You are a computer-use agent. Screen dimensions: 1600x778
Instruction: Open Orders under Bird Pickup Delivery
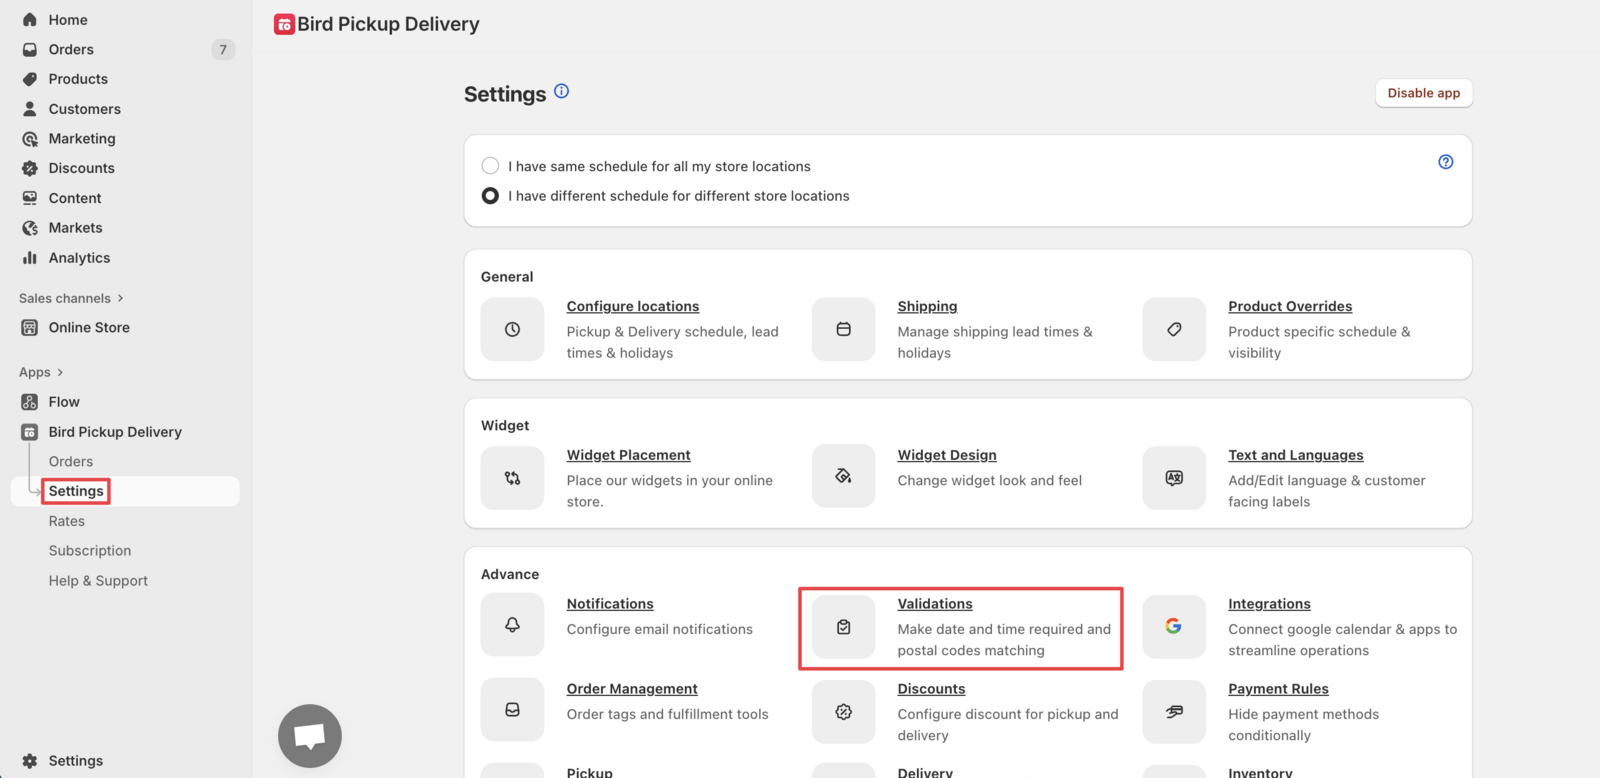point(71,462)
